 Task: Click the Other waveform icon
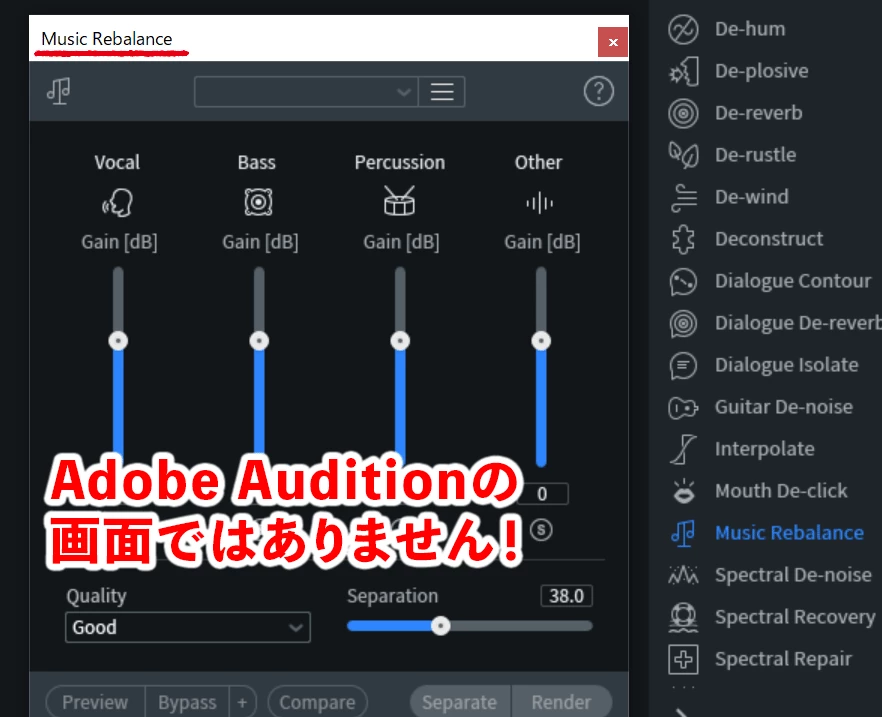(x=540, y=203)
